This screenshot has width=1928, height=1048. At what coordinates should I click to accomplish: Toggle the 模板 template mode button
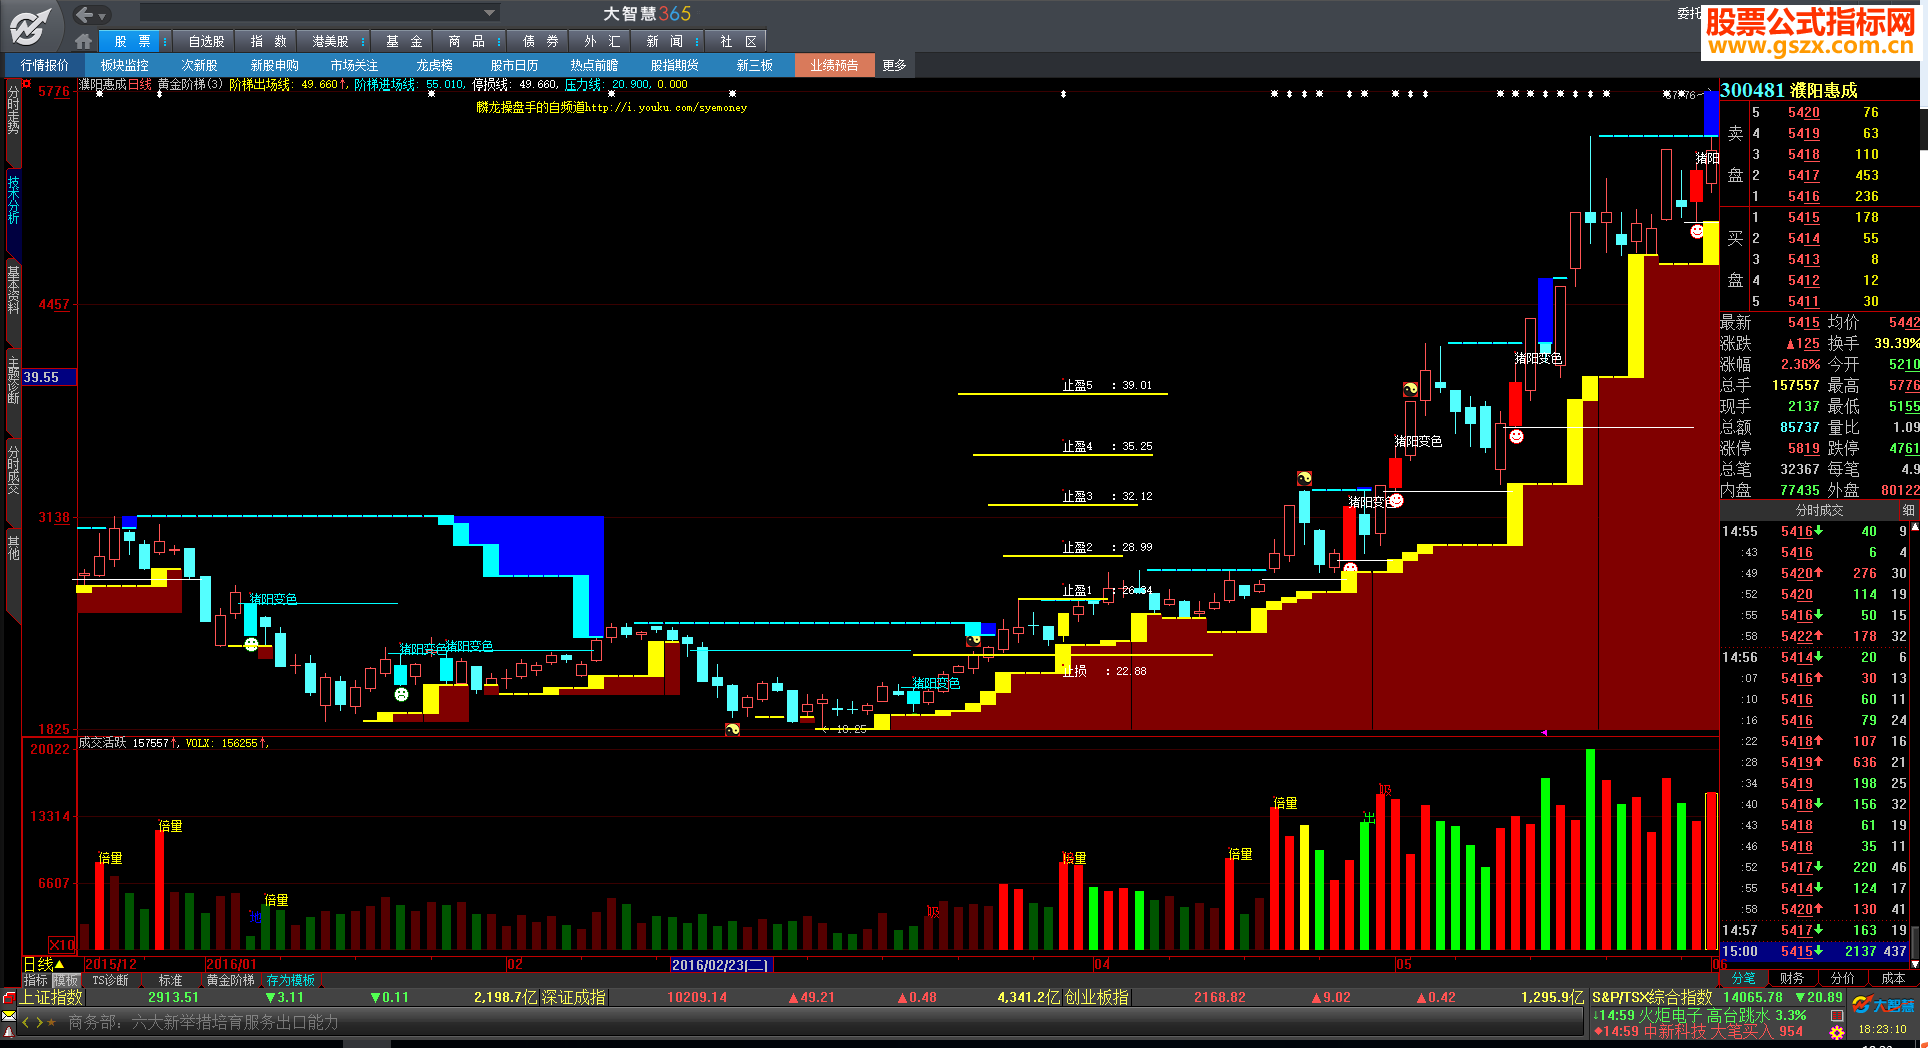tap(66, 980)
